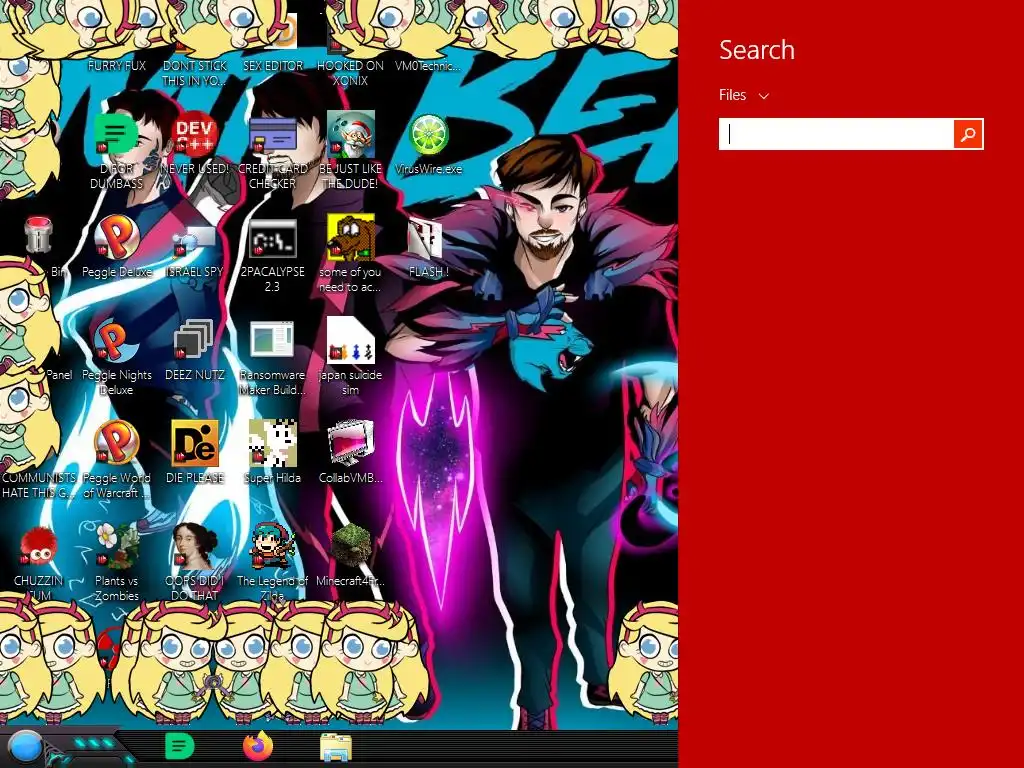The width and height of the screenshot is (1024, 768).
Task: Select VirusWire.exe lime icon
Action: coord(428,134)
